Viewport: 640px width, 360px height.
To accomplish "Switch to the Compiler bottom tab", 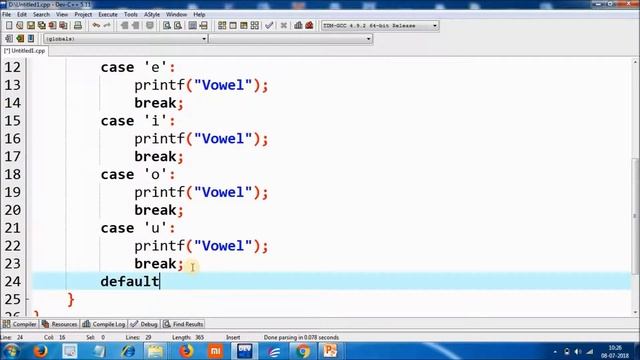I will tap(20, 324).
